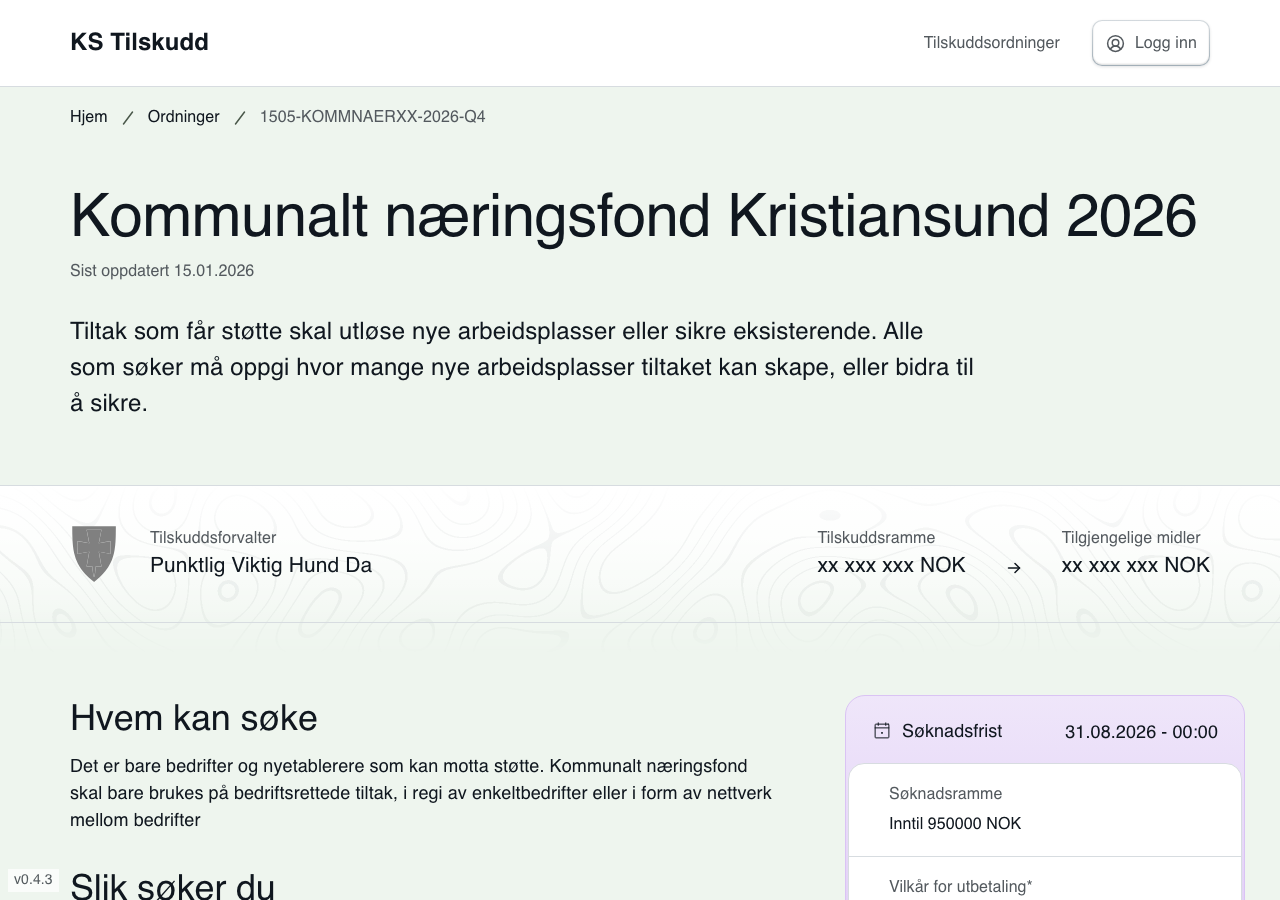
Task: Click the Kommunalt næringsfond Kristiansund 2026 title
Action: (633, 215)
